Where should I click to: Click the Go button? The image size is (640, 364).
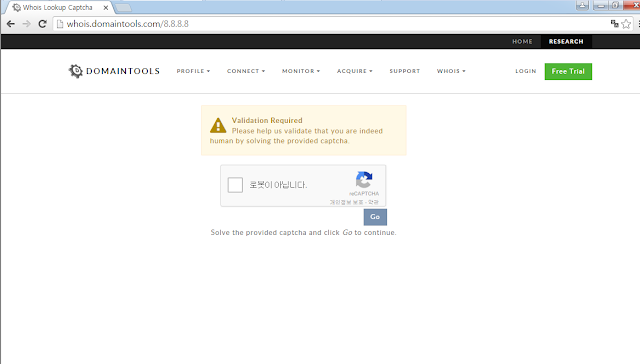point(375,217)
